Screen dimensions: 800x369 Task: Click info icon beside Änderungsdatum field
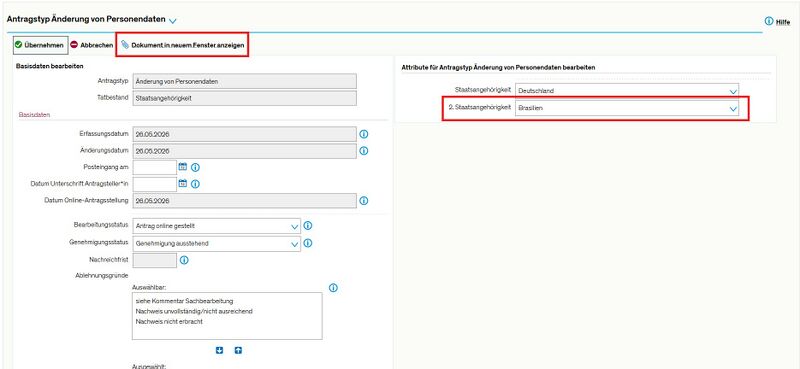click(364, 151)
